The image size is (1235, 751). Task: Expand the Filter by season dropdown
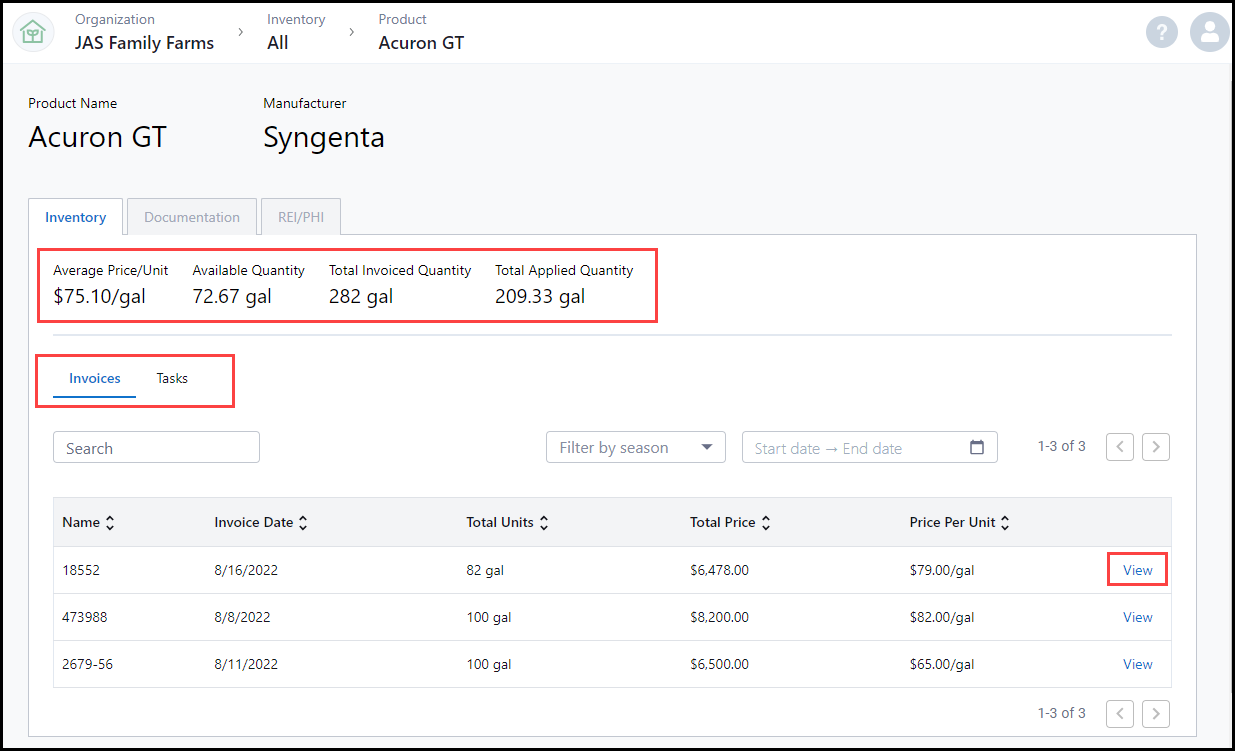pyautogui.click(x=636, y=448)
